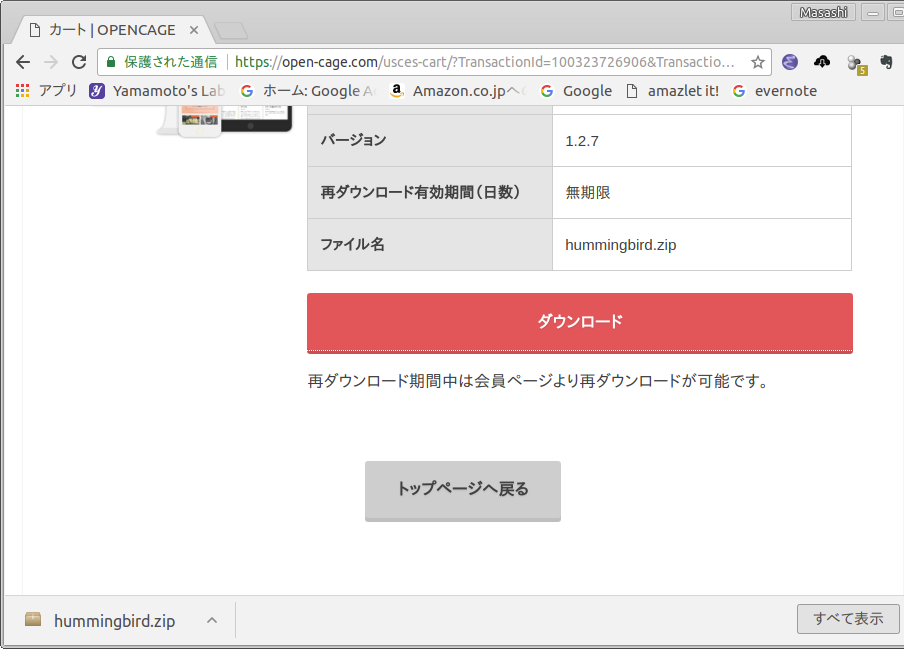
Task: Select the カート | OPENCAGE tab
Action: tap(108, 30)
